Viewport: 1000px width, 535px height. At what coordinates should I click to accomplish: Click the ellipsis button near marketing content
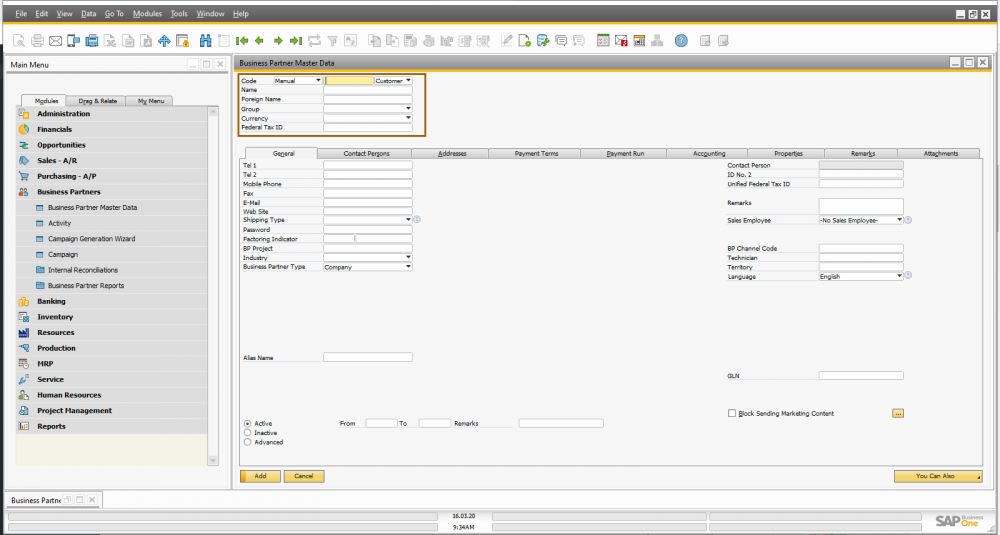(898, 413)
